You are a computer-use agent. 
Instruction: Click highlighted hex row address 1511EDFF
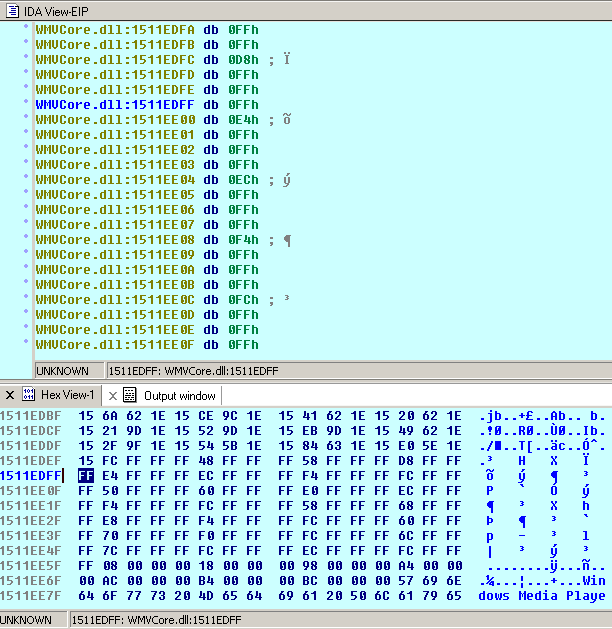(31, 476)
